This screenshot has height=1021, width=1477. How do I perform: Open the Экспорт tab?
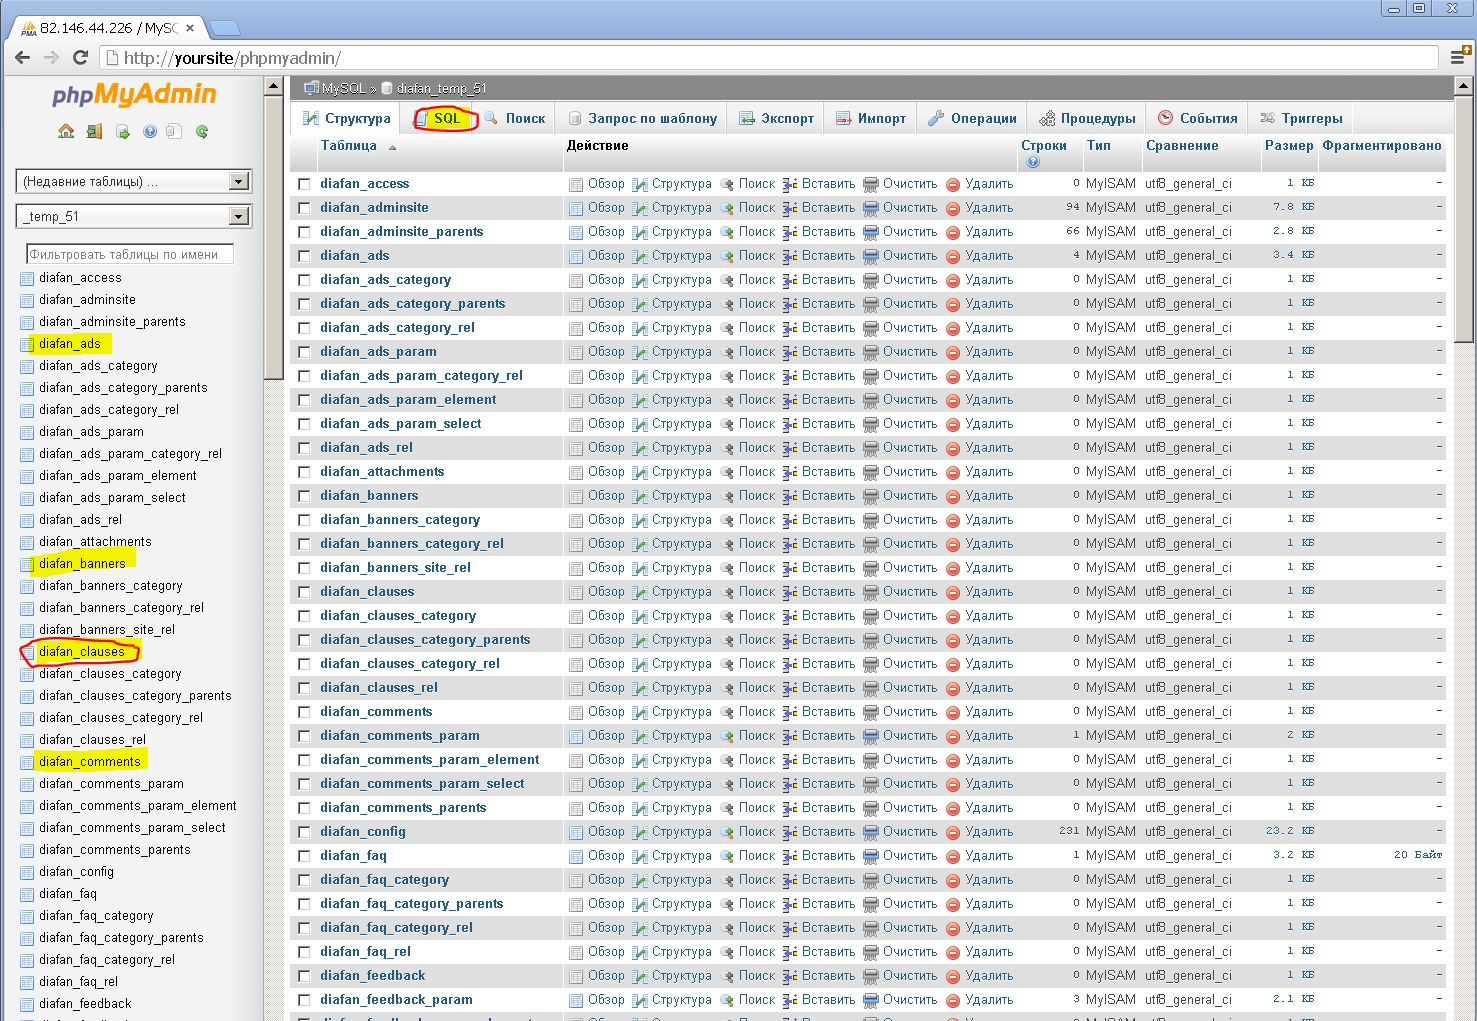coord(776,118)
